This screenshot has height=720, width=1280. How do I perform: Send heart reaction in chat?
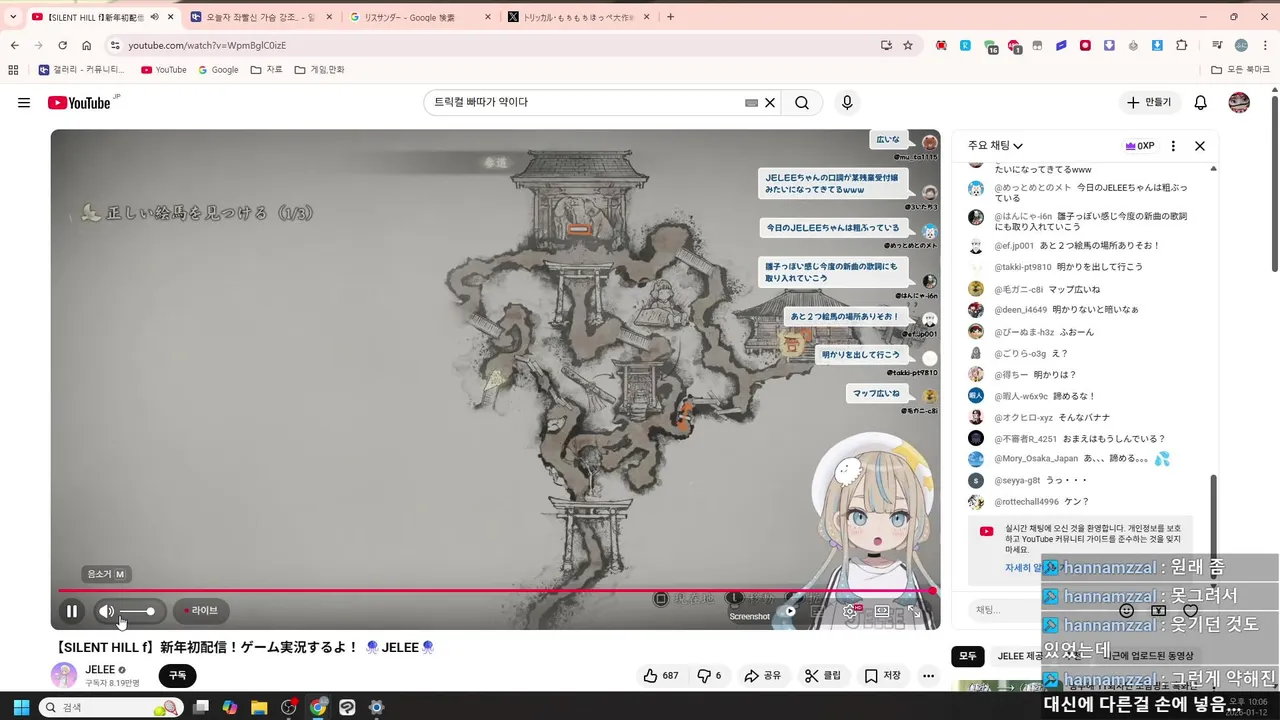coord(1190,610)
